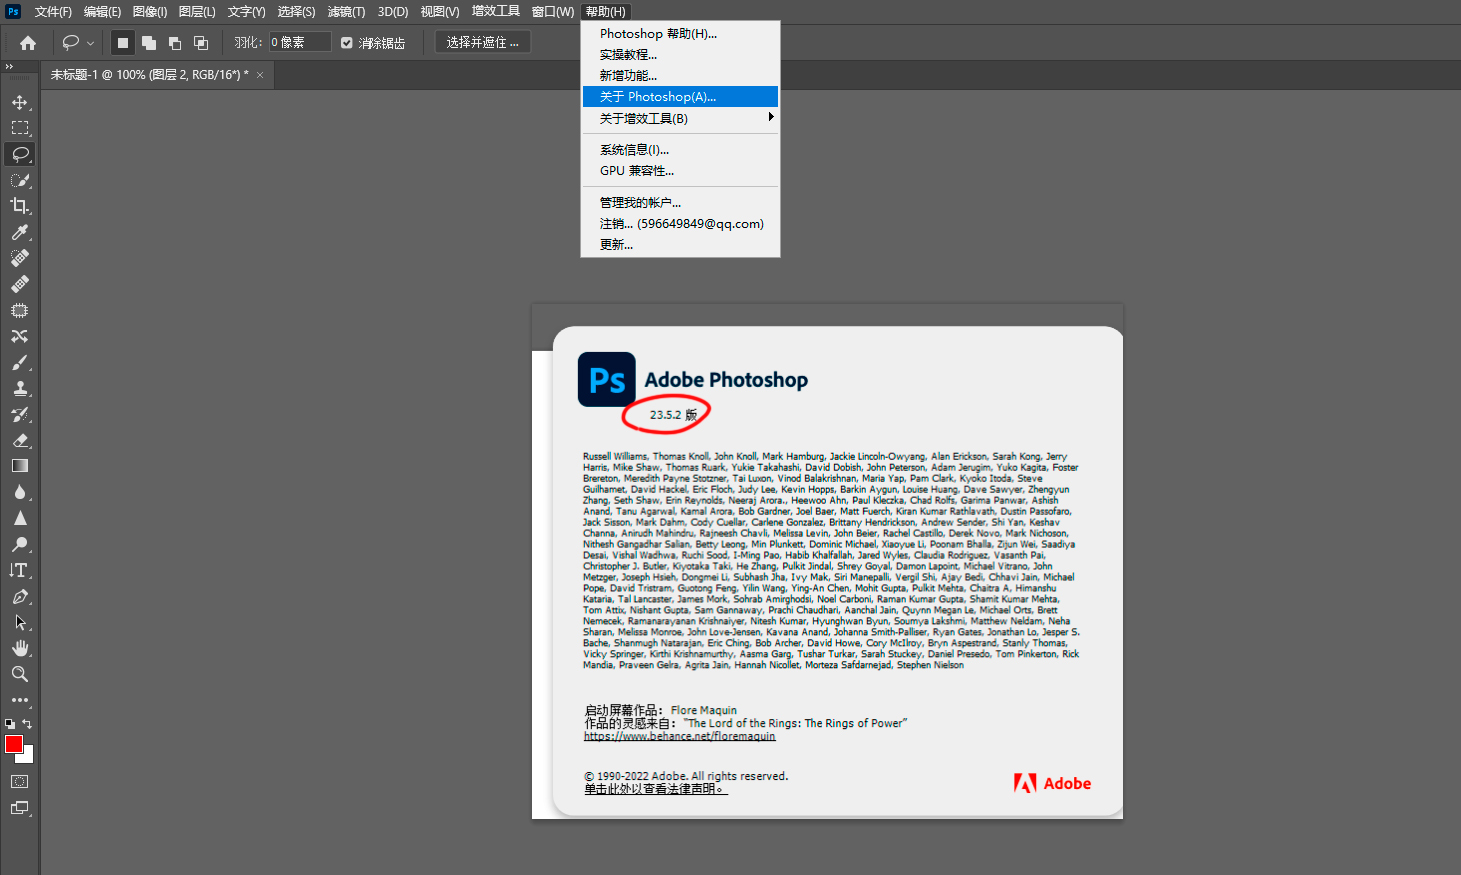Open the behance.net/floremaquin link
Screen dimensions: 1461x875
click(679, 736)
